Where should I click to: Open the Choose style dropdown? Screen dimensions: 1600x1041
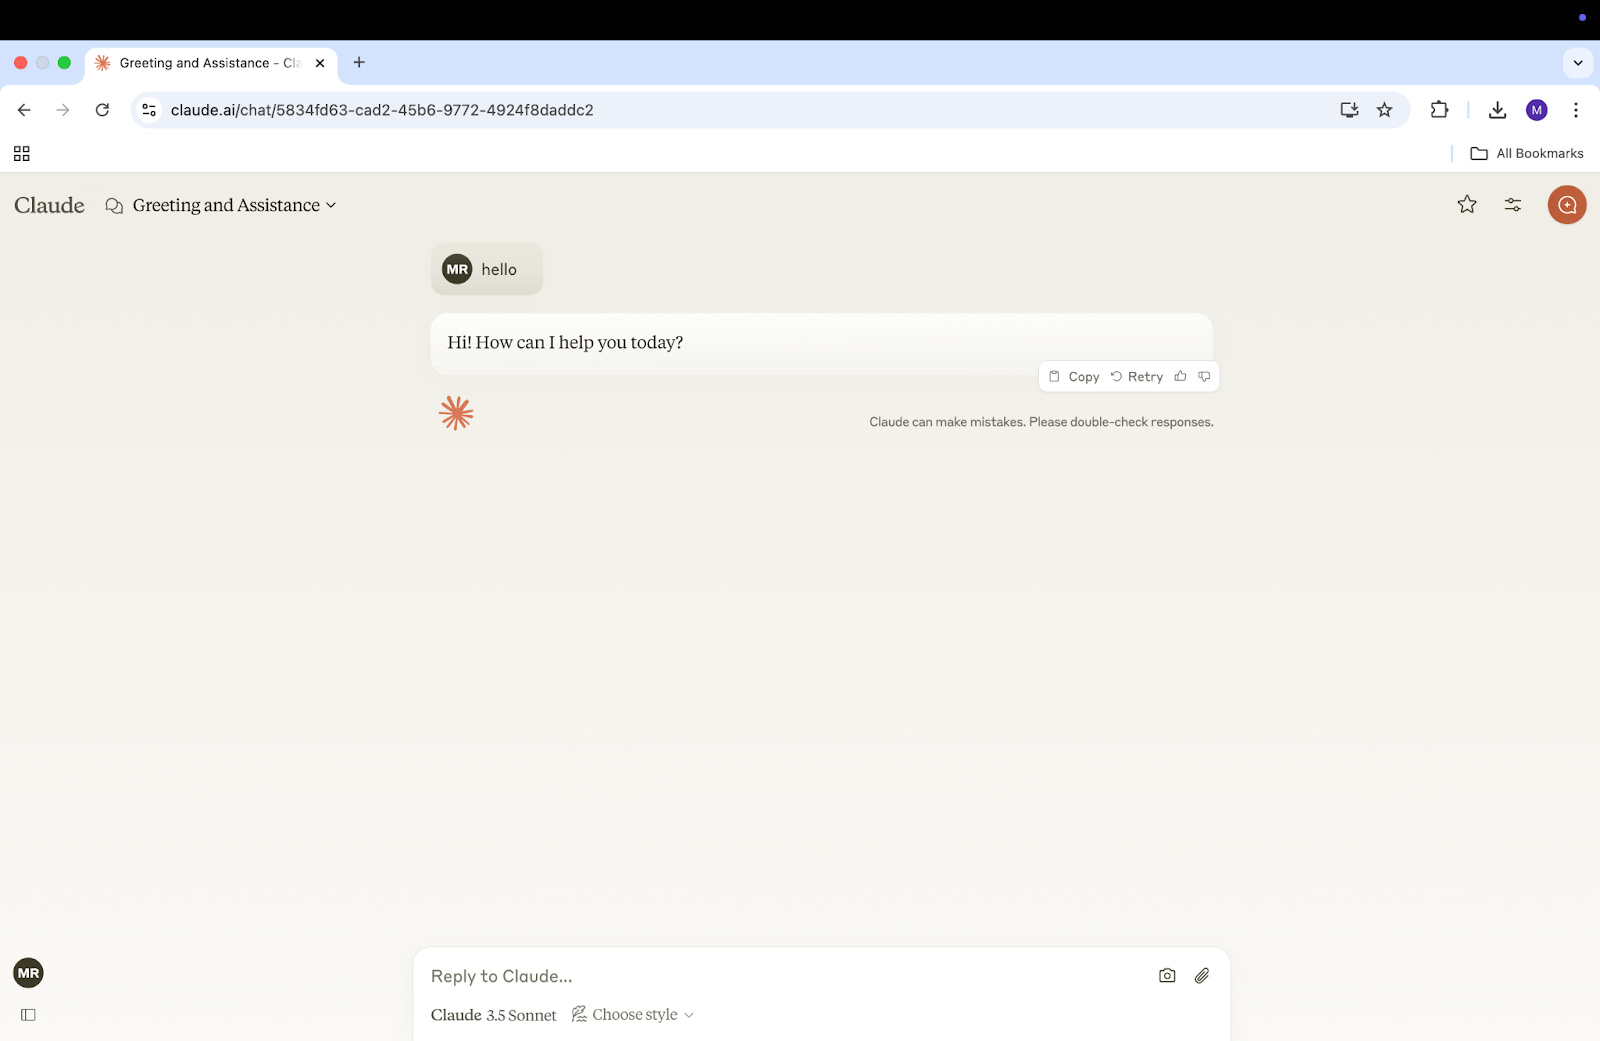pyautogui.click(x=633, y=1015)
